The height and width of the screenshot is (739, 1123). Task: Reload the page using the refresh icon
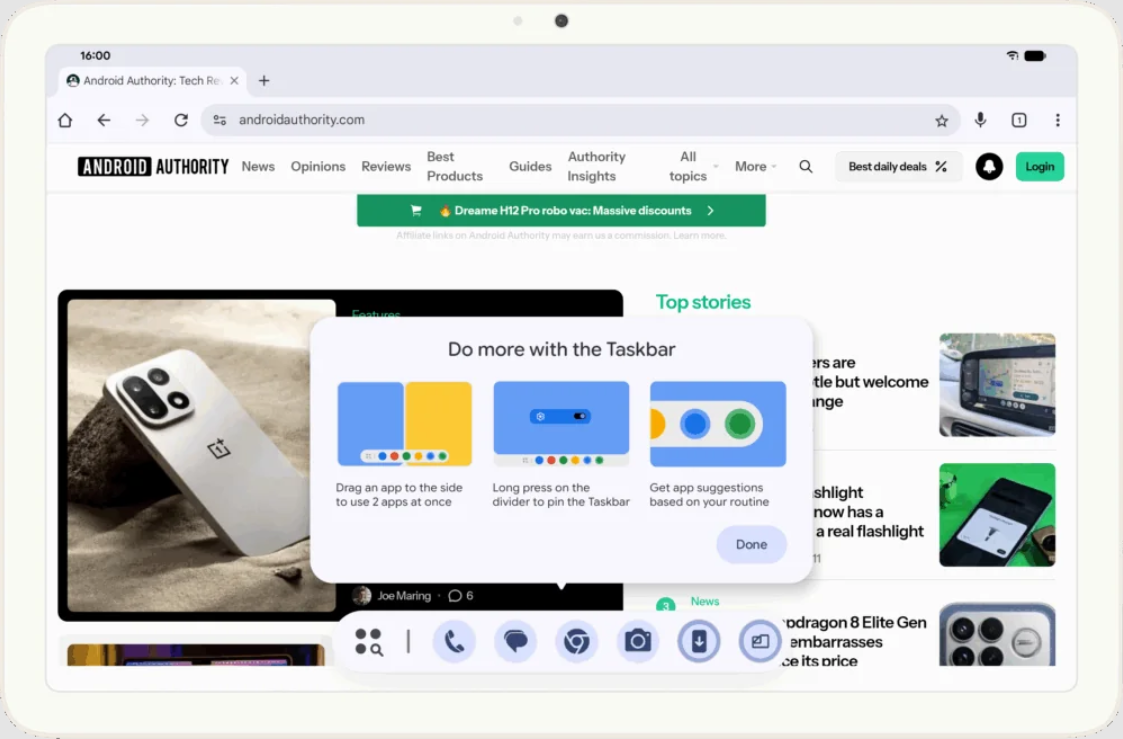click(181, 119)
